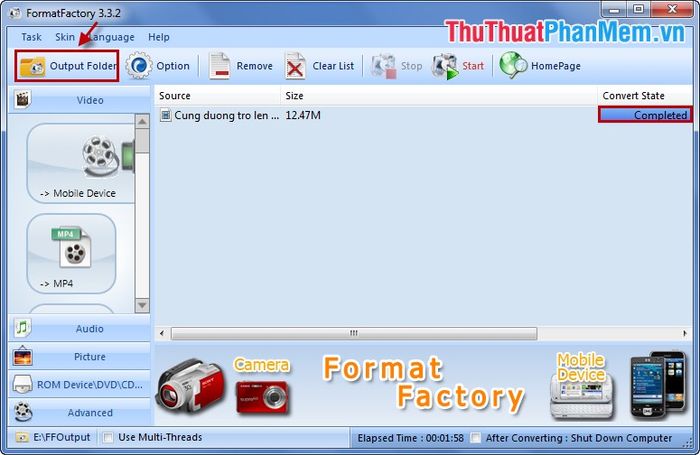Click the folder icon beside E:\FFOutput
The height and width of the screenshot is (455, 700).
22,438
